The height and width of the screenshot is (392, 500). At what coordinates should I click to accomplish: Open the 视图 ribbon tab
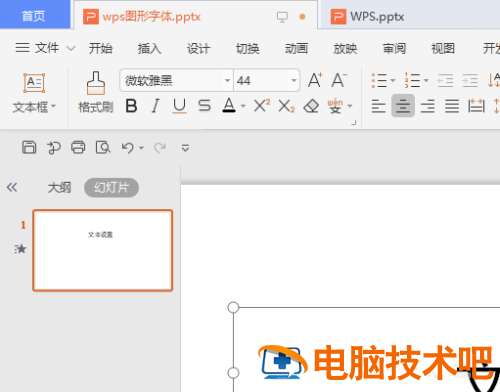click(443, 49)
